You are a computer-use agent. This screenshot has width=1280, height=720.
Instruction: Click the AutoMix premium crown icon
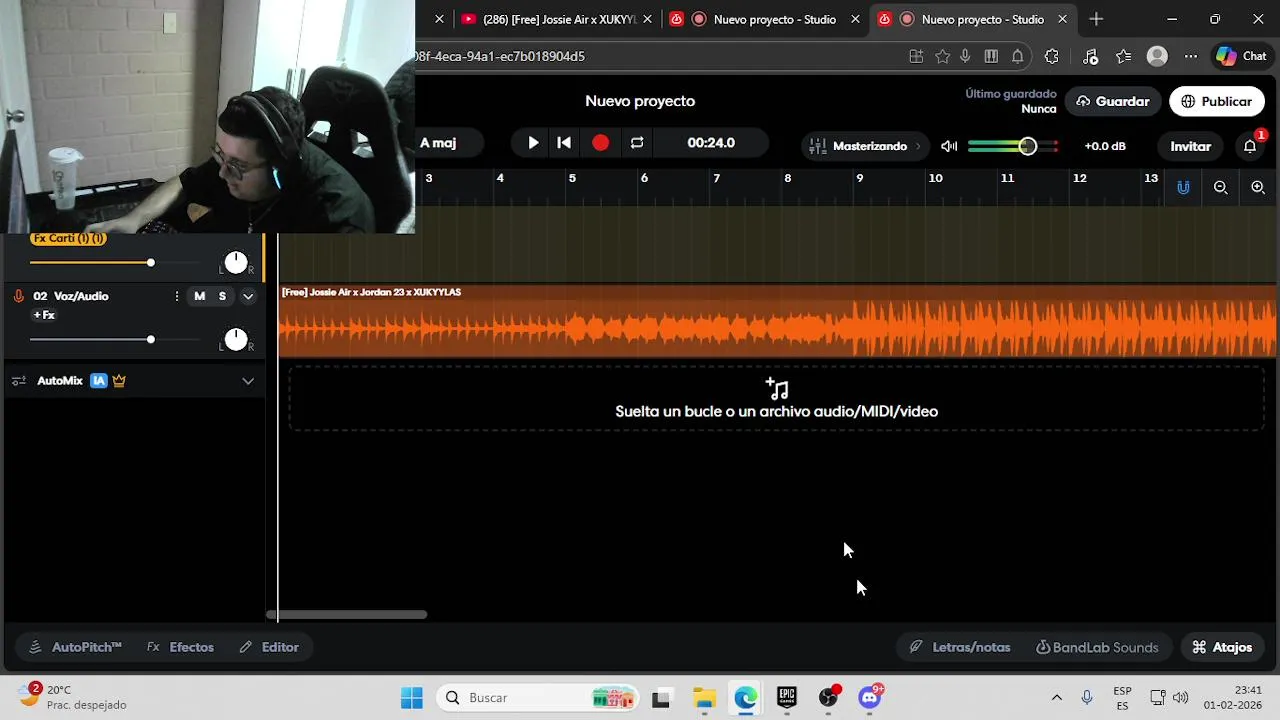119,381
